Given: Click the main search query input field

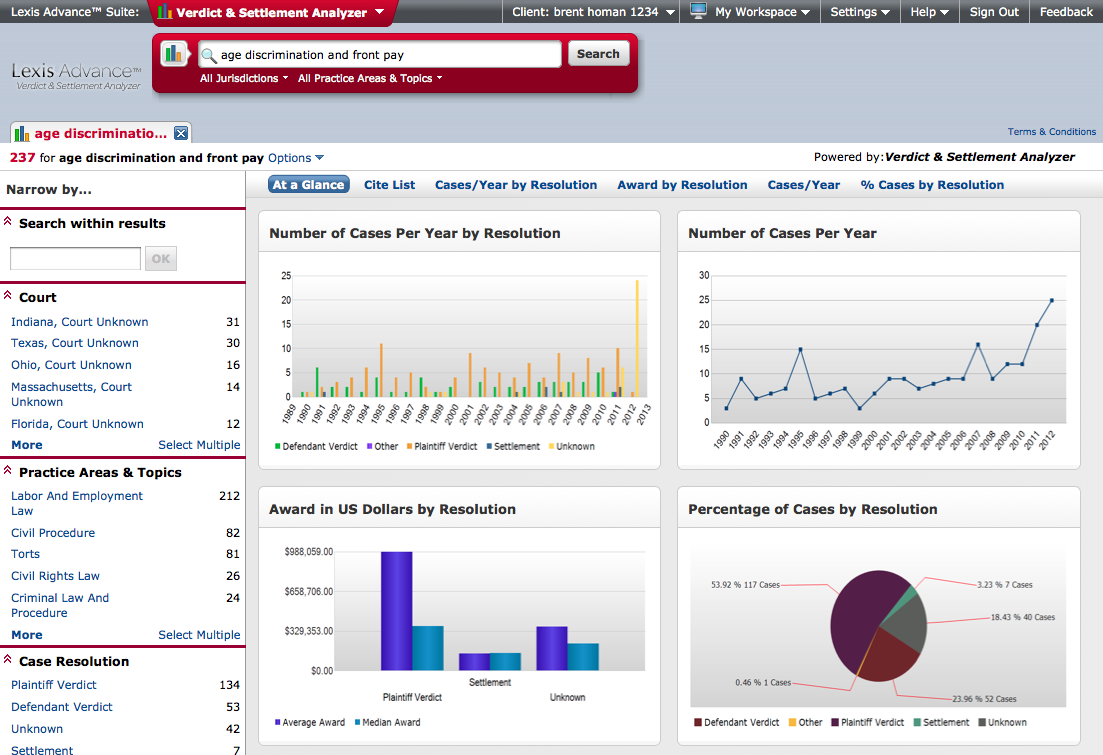Looking at the screenshot, I should point(380,54).
